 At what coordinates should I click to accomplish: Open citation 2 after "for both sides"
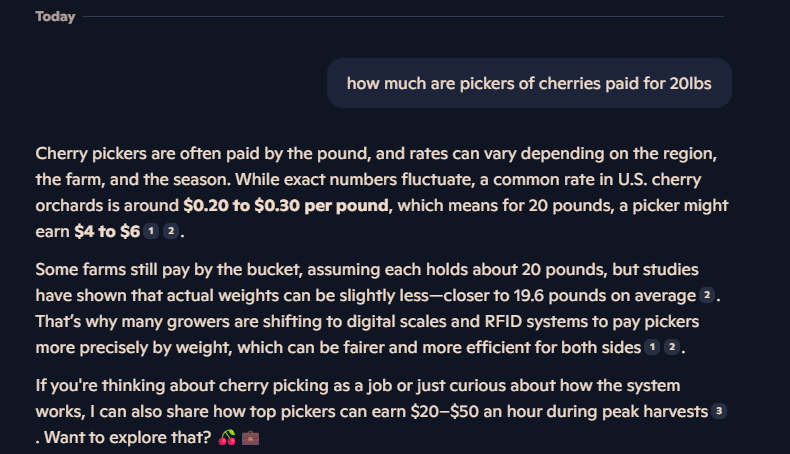coord(672,348)
